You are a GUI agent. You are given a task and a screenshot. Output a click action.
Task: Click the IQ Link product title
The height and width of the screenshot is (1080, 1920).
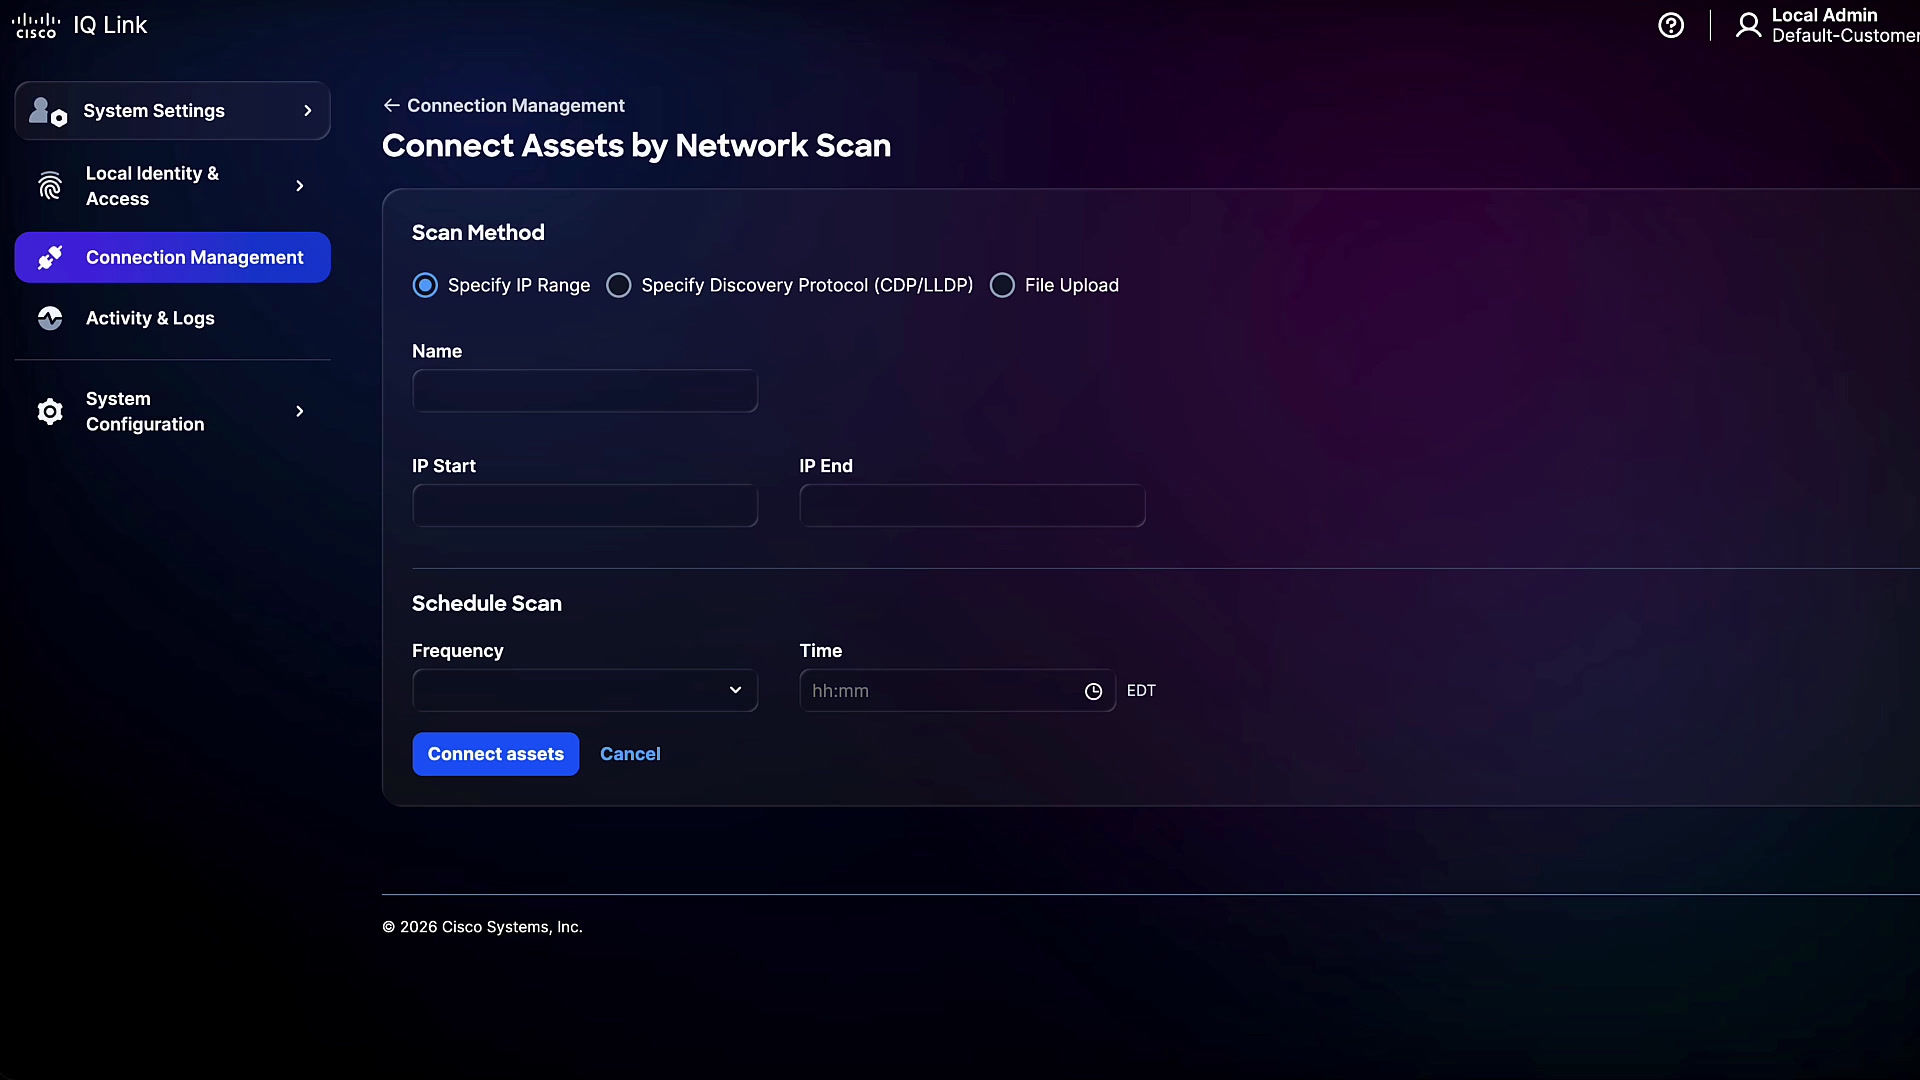coord(110,25)
